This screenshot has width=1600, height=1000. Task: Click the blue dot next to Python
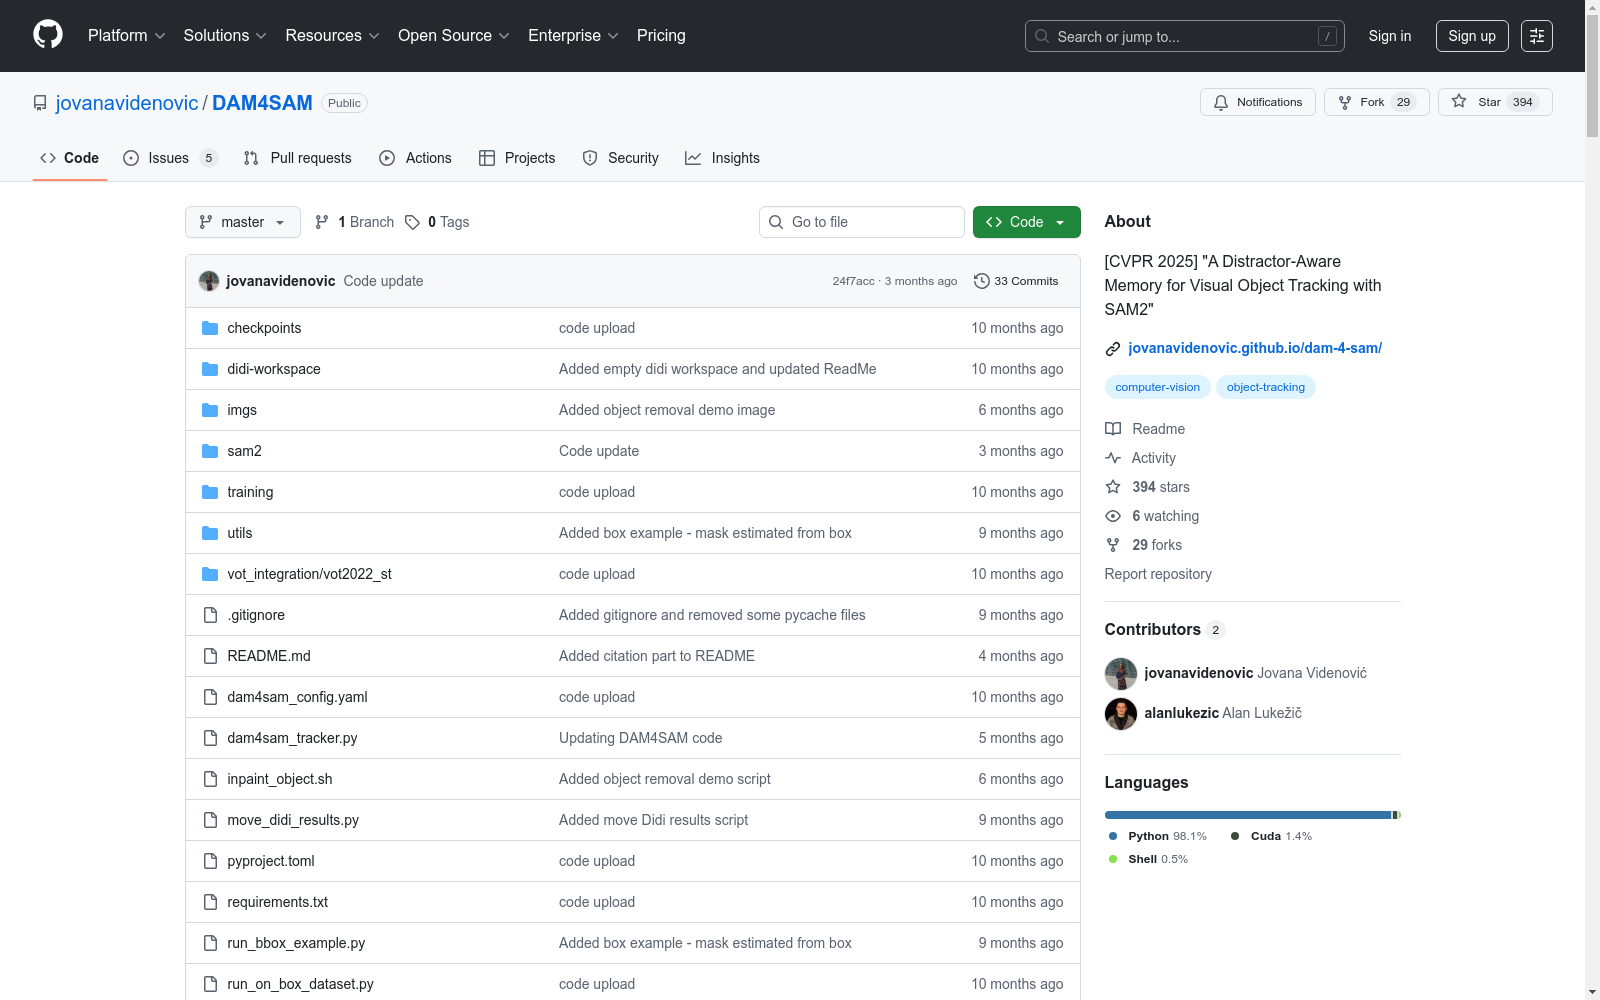coord(1113,836)
